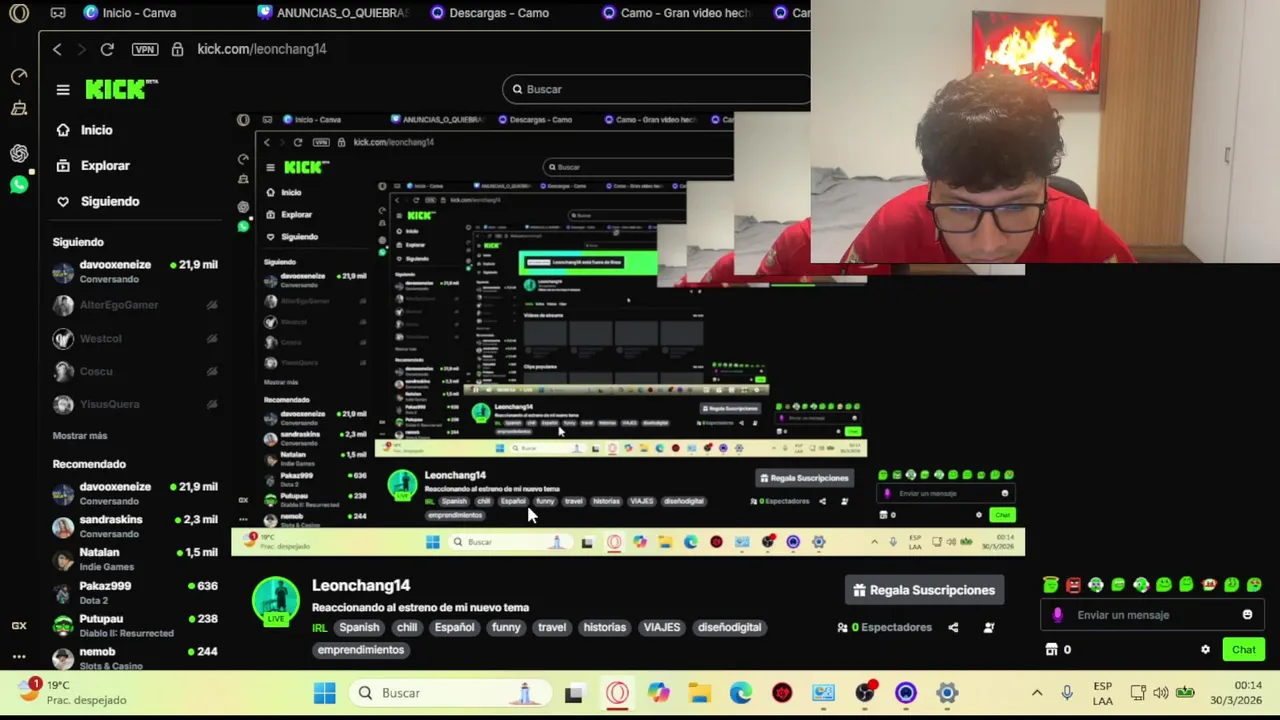Viewport: 1280px width, 720px height.
Task: Switch to the Descargas - Camo tab
Action: 490,13
